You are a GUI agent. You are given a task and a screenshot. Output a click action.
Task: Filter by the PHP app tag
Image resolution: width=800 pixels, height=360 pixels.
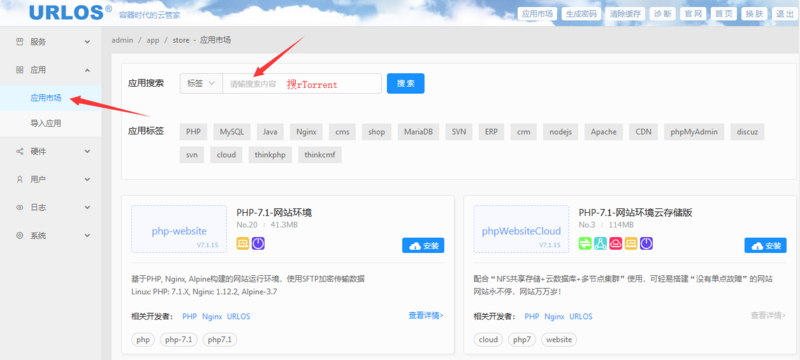(x=193, y=132)
